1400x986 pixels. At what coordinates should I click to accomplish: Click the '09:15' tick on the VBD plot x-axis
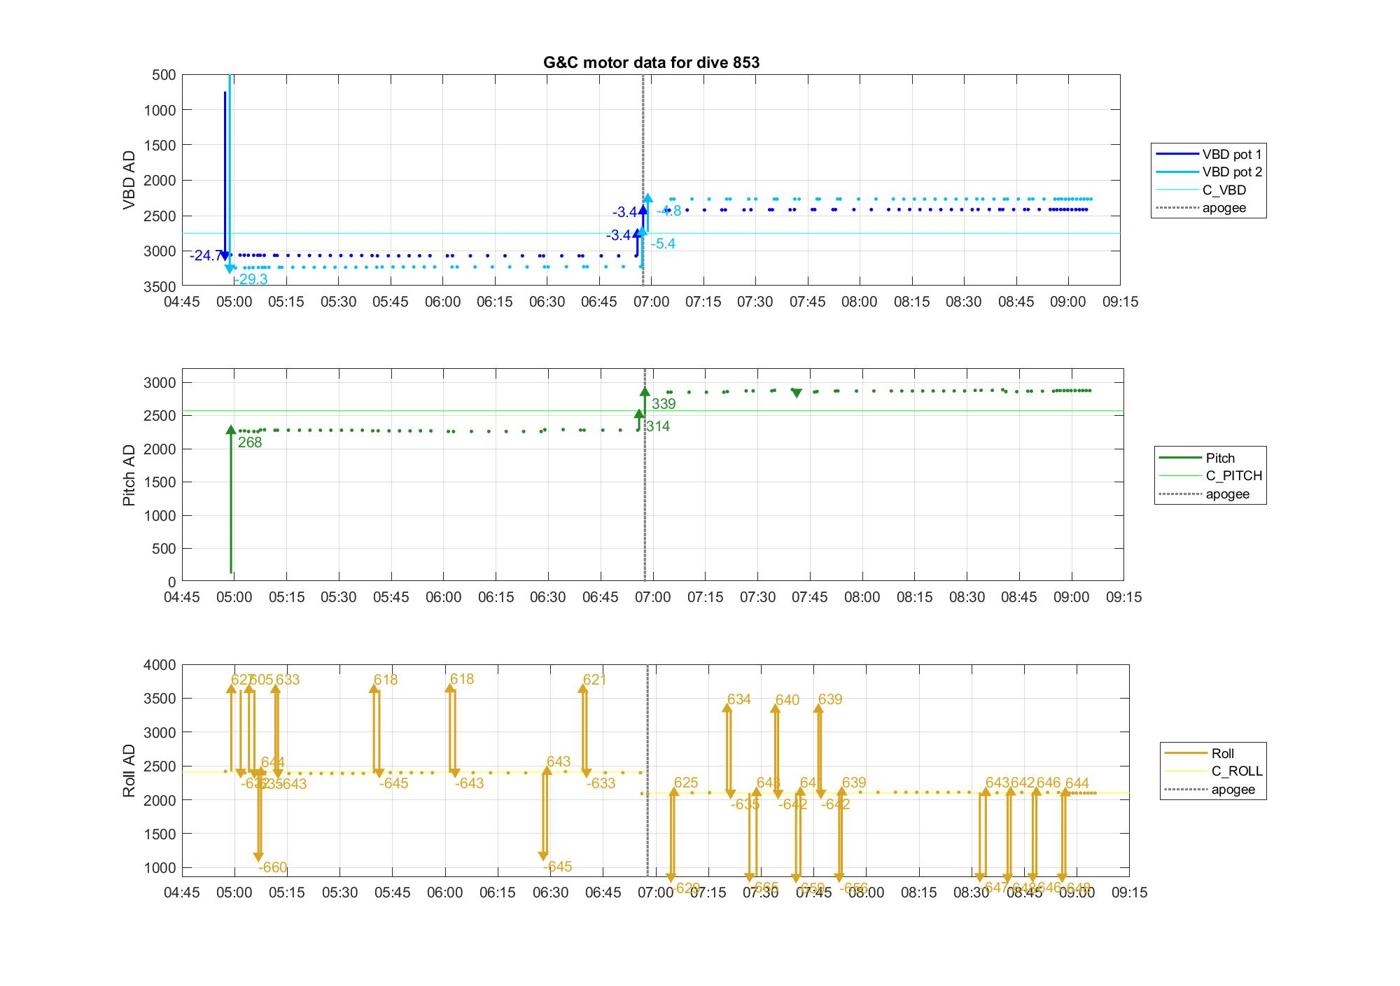tap(1120, 301)
